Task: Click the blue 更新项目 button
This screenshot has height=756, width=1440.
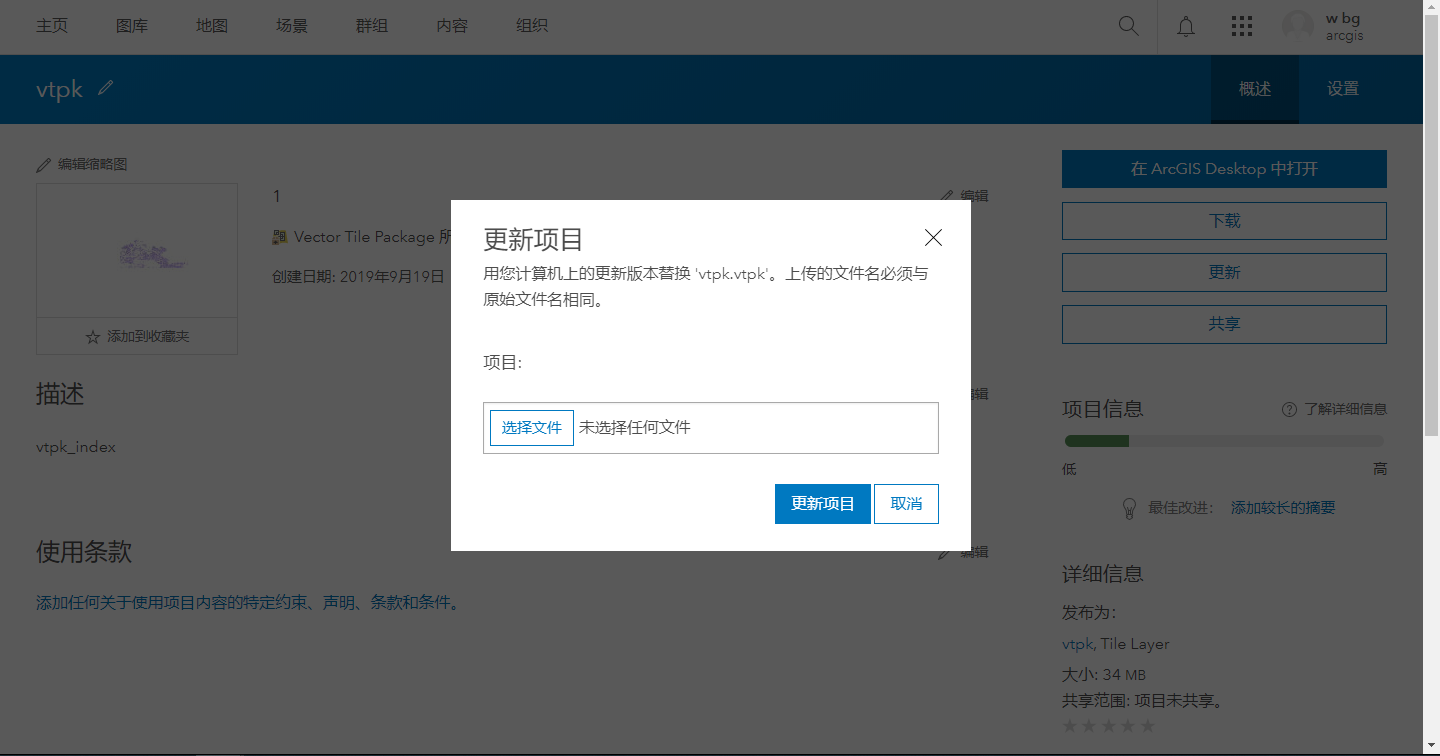Action: click(823, 504)
